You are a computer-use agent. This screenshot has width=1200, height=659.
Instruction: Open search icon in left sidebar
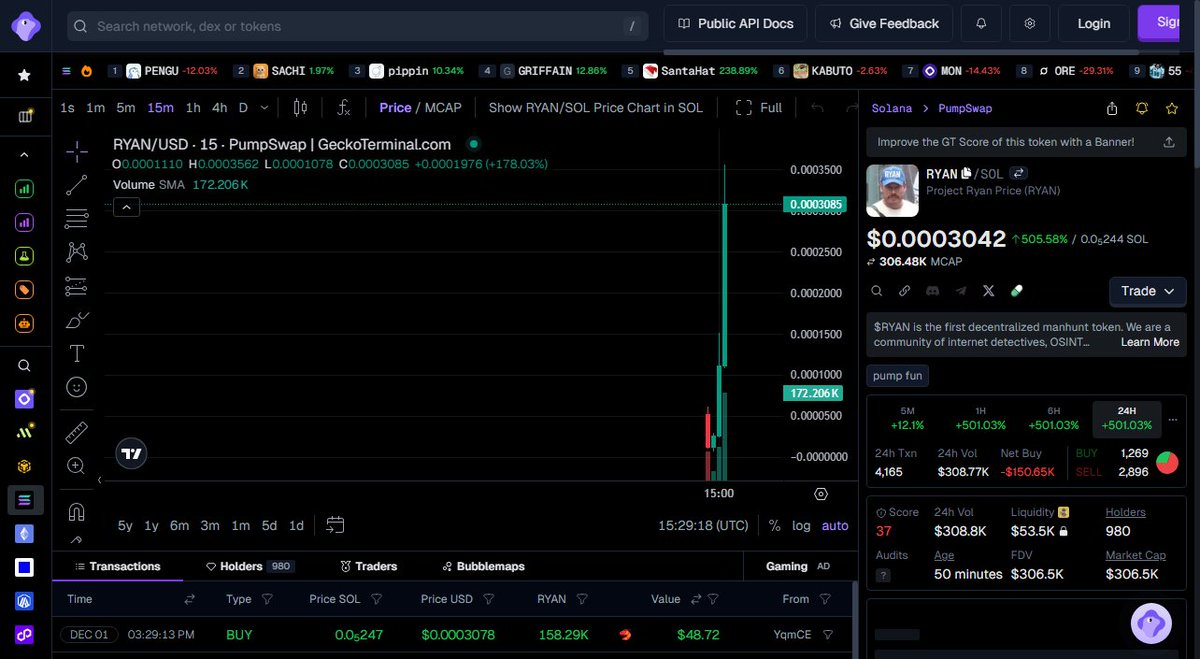[25, 366]
